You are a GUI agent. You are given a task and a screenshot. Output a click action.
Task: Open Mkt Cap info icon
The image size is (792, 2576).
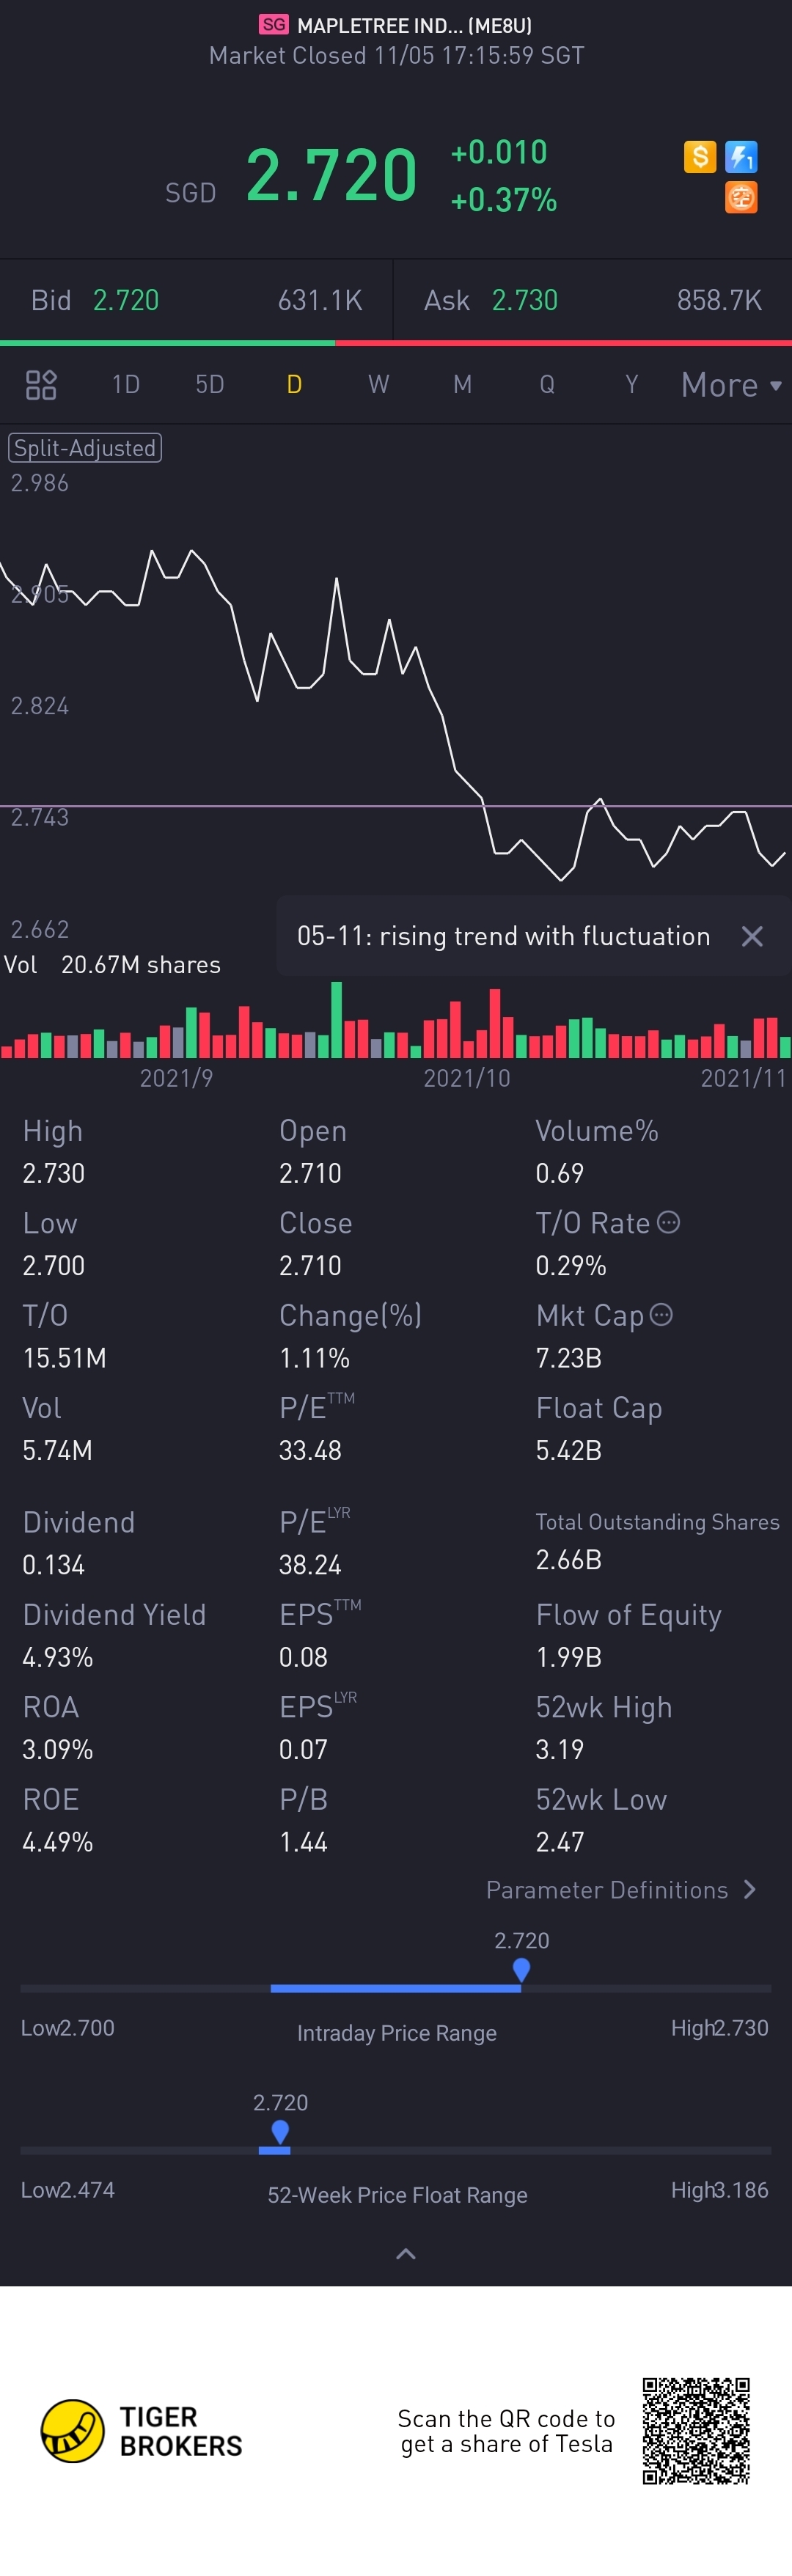coord(662,1315)
